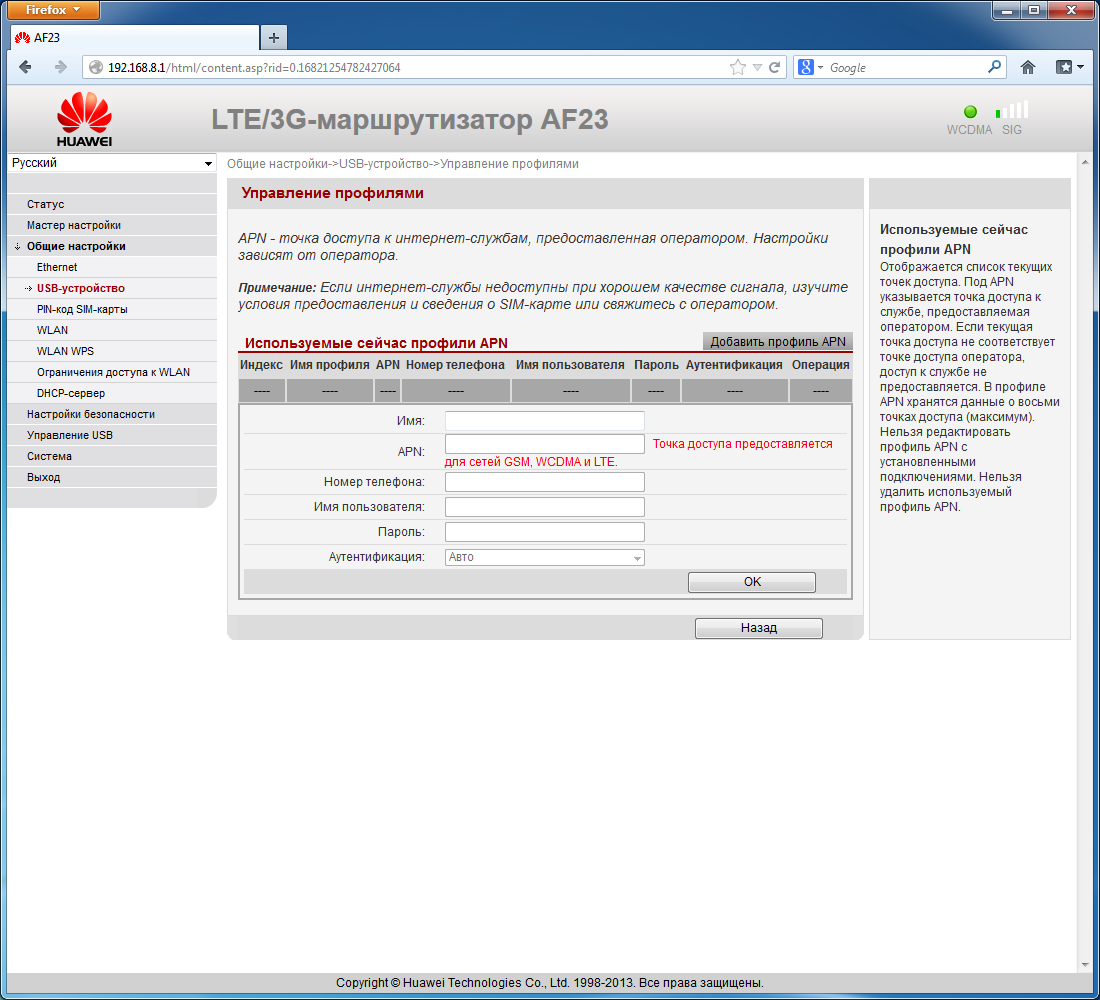The height and width of the screenshot is (1000, 1100).
Task: Open new tab with plus button
Action: pyautogui.click(x=274, y=38)
